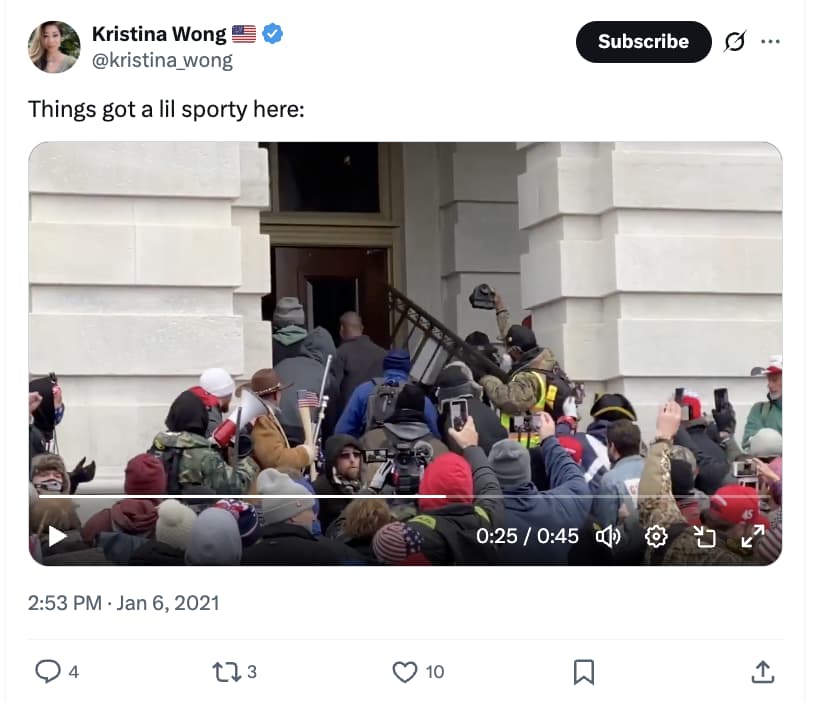
Task: Open video settings gear icon
Action: [x=656, y=536]
